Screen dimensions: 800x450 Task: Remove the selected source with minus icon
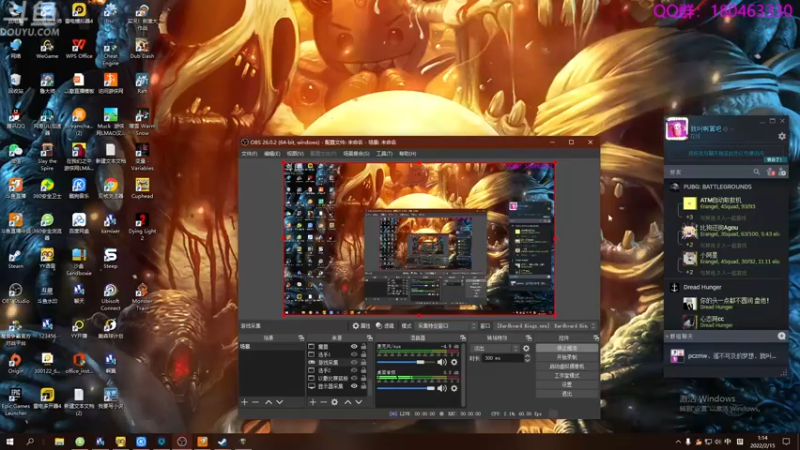[323, 402]
